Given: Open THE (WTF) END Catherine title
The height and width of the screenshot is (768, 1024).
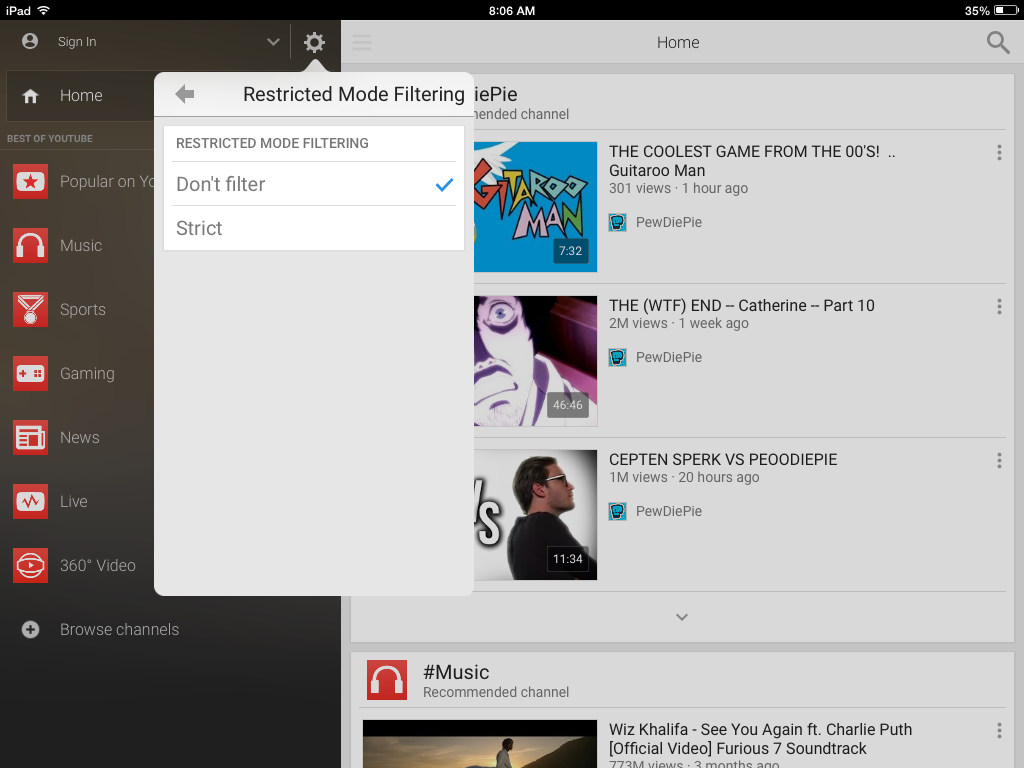Looking at the screenshot, I should (742, 306).
